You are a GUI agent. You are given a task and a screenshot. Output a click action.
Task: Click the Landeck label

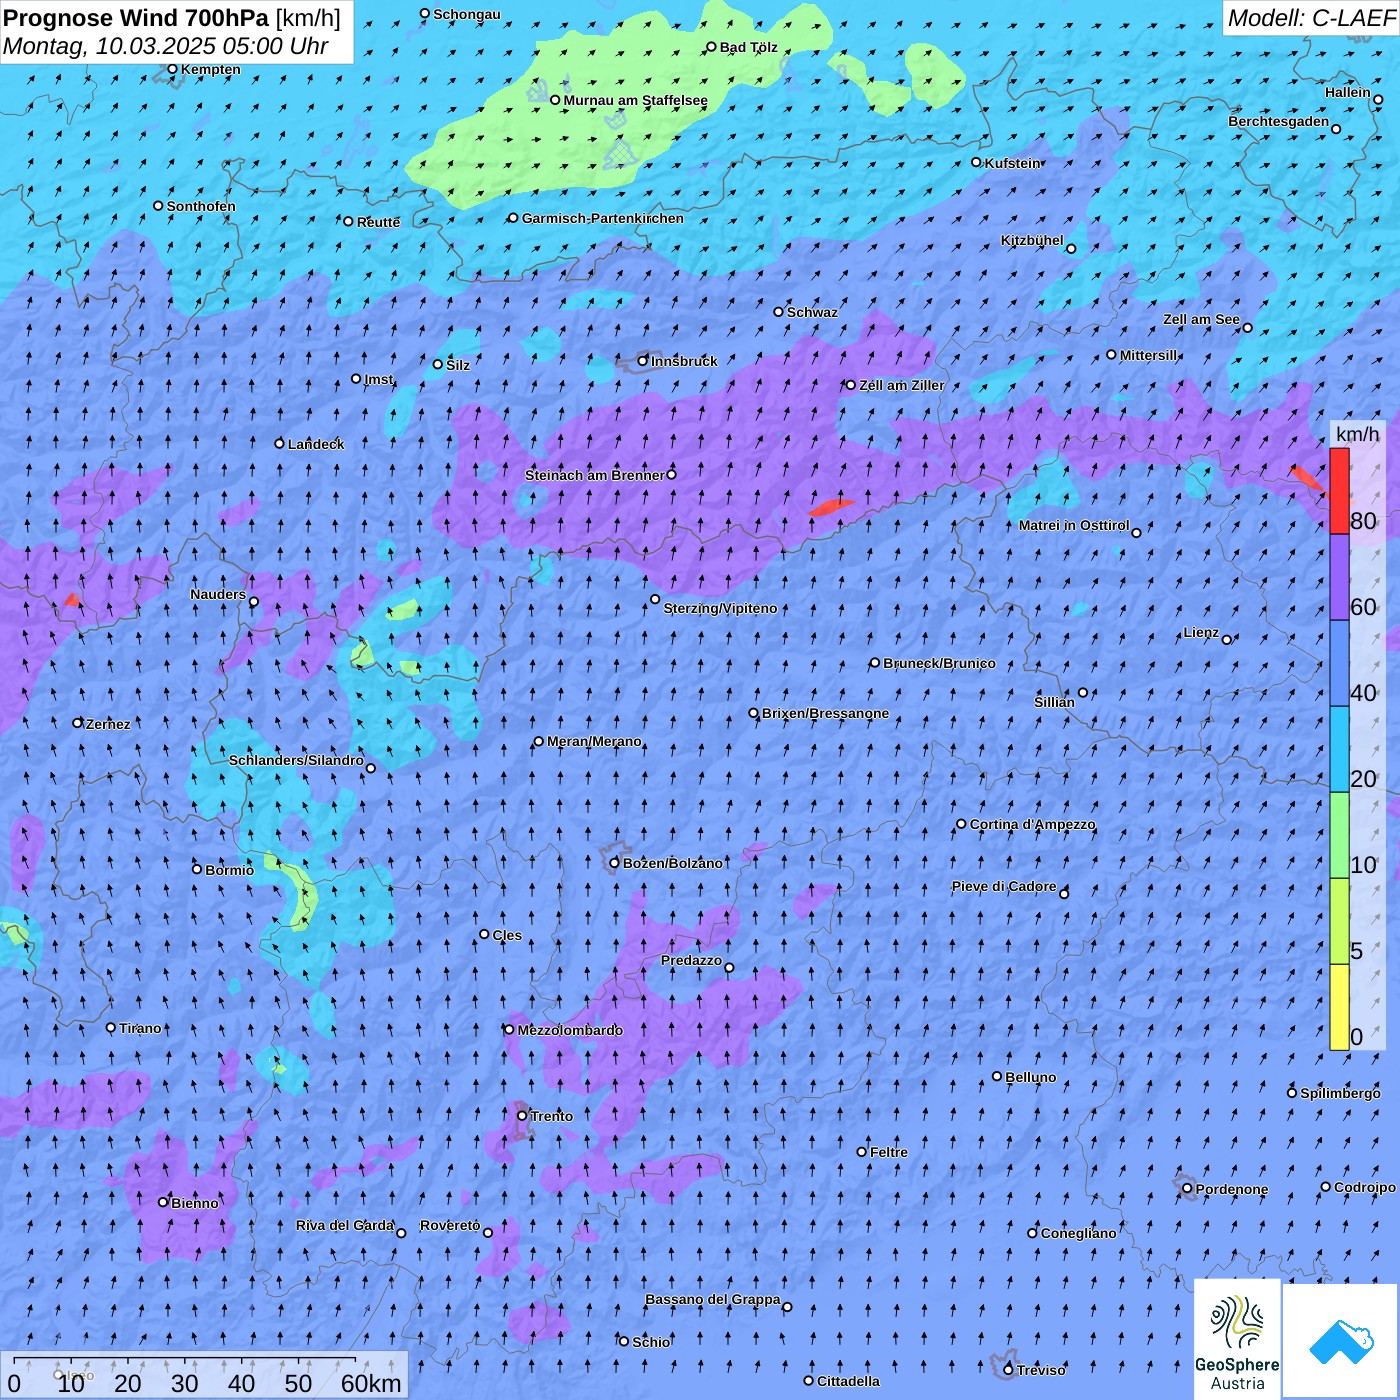316,444
